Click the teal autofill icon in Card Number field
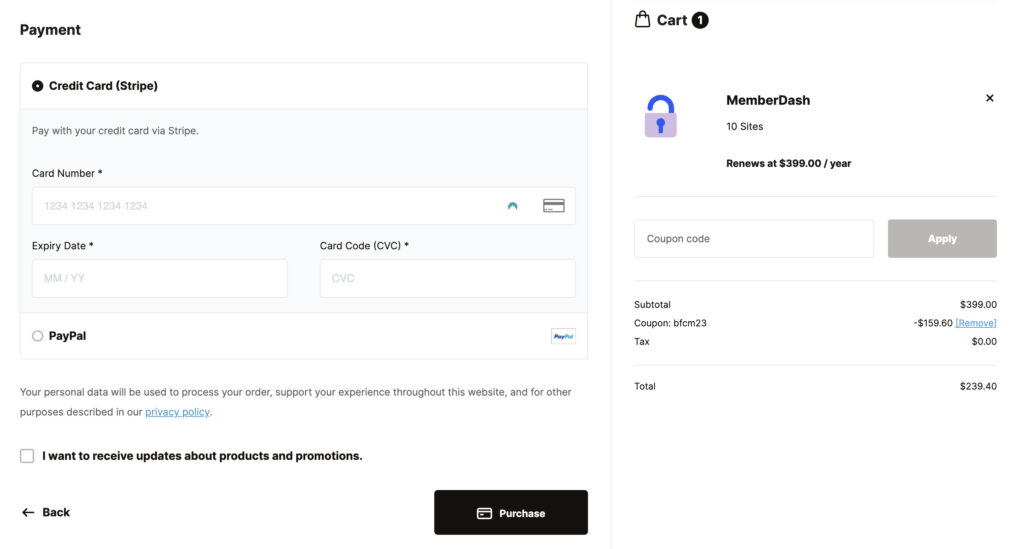Image resolution: width=1024 pixels, height=549 pixels. pyautogui.click(x=513, y=206)
